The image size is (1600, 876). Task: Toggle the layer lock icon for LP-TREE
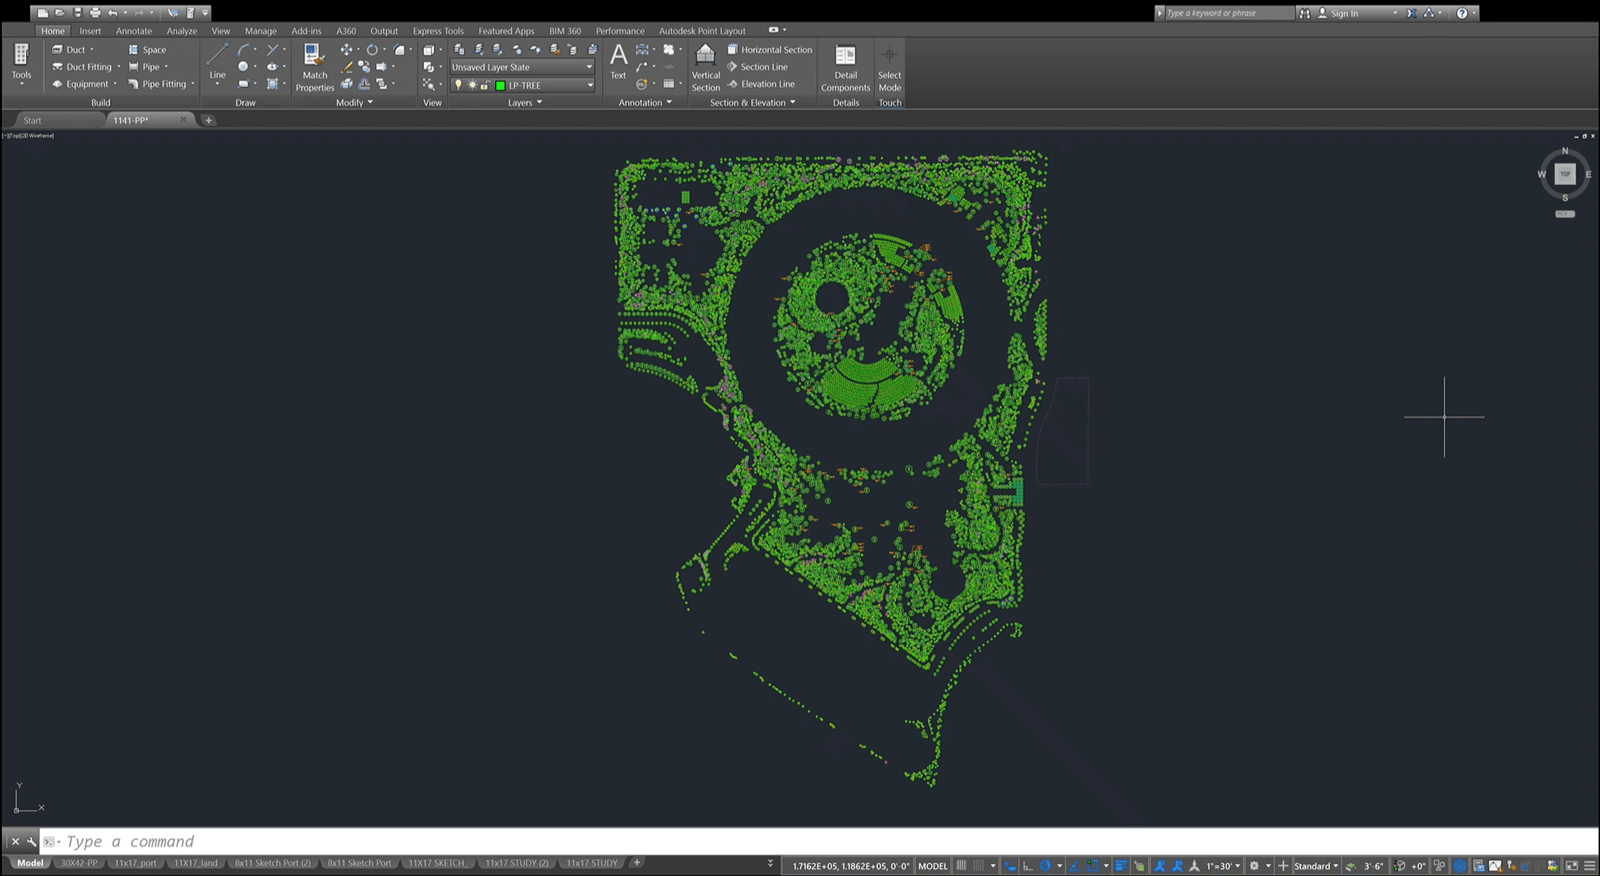click(x=485, y=85)
